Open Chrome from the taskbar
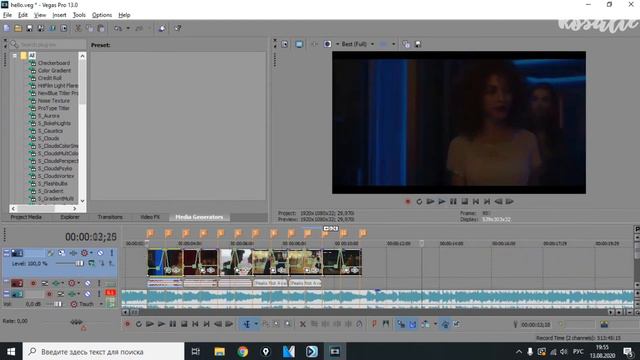The width and height of the screenshot is (640, 360). (242, 351)
